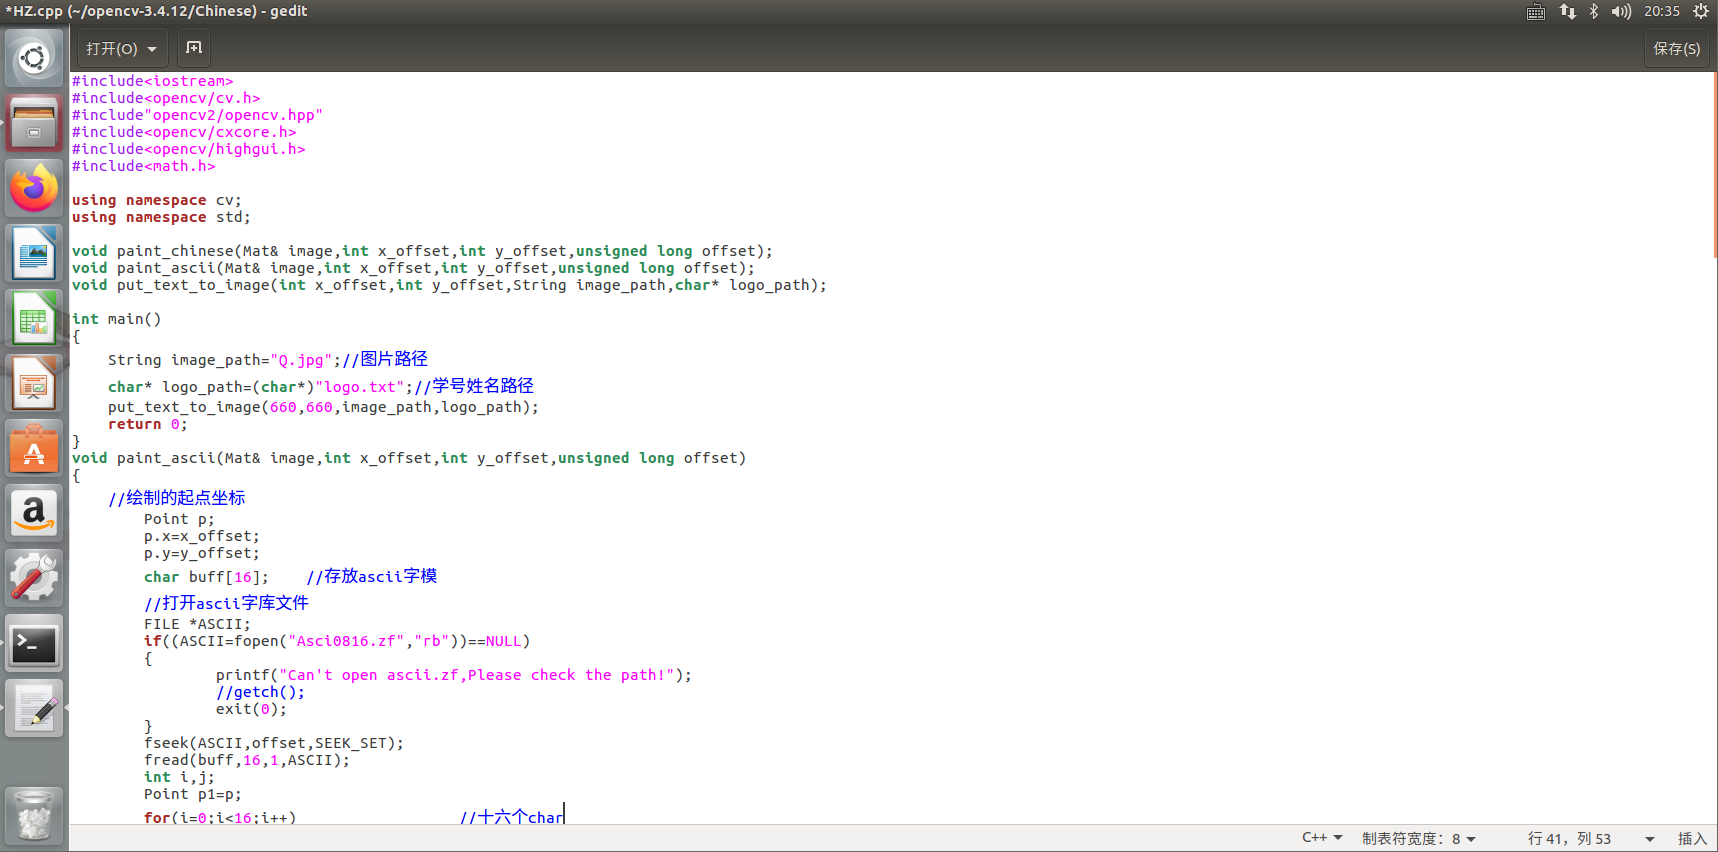Viewport: 1718px width, 852px height.
Task: Click on exit(0); line
Action: coord(251,709)
